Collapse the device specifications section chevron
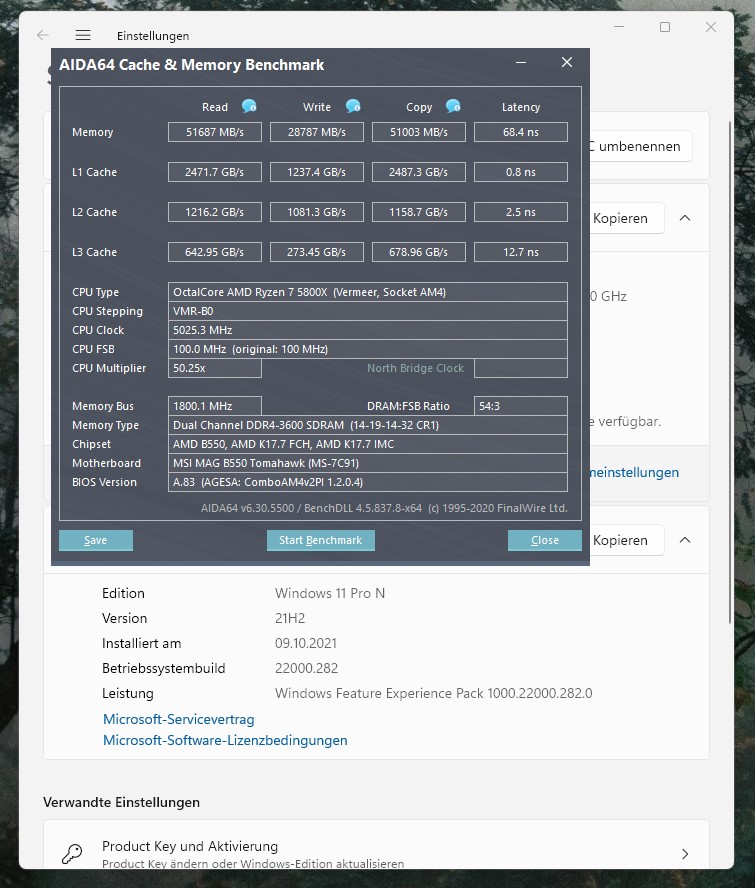Image resolution: width=755 pixels, height=888 pixels. click(685, 218)
